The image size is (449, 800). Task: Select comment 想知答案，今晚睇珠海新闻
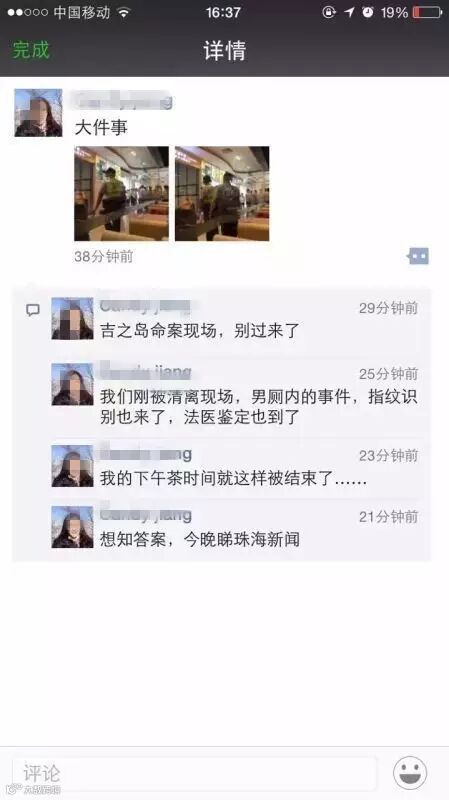pos(199,539)
